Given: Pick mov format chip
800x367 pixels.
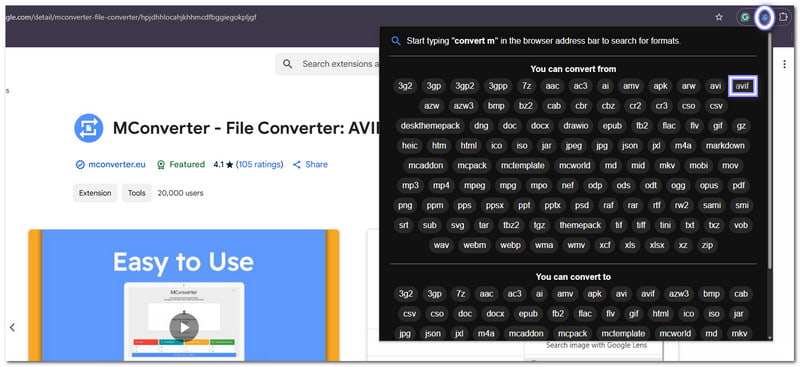Looking at the screenshot, I should pyautogui.click(x=731, y=165).
